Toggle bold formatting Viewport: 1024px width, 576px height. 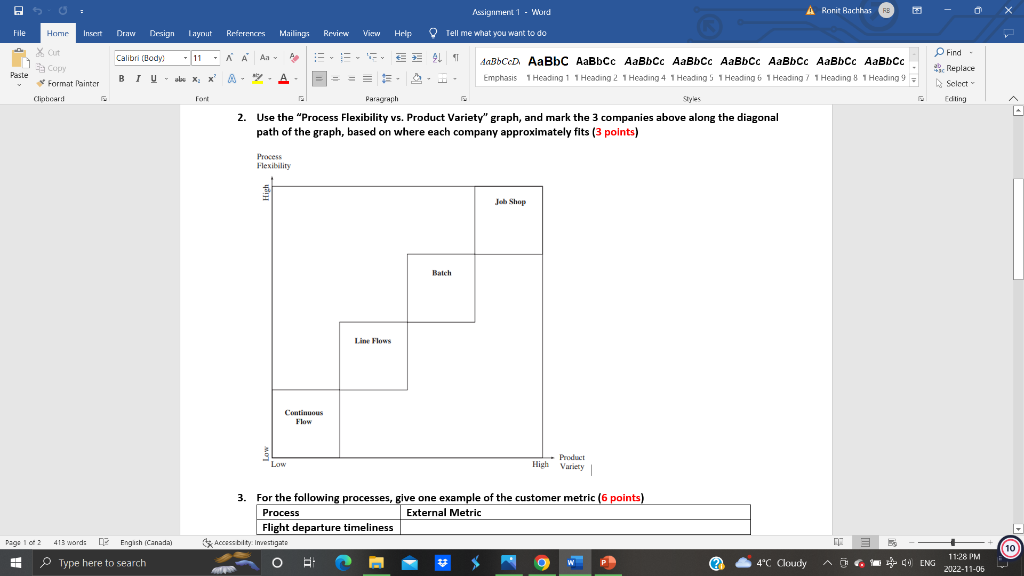click(x=121, y=78)
